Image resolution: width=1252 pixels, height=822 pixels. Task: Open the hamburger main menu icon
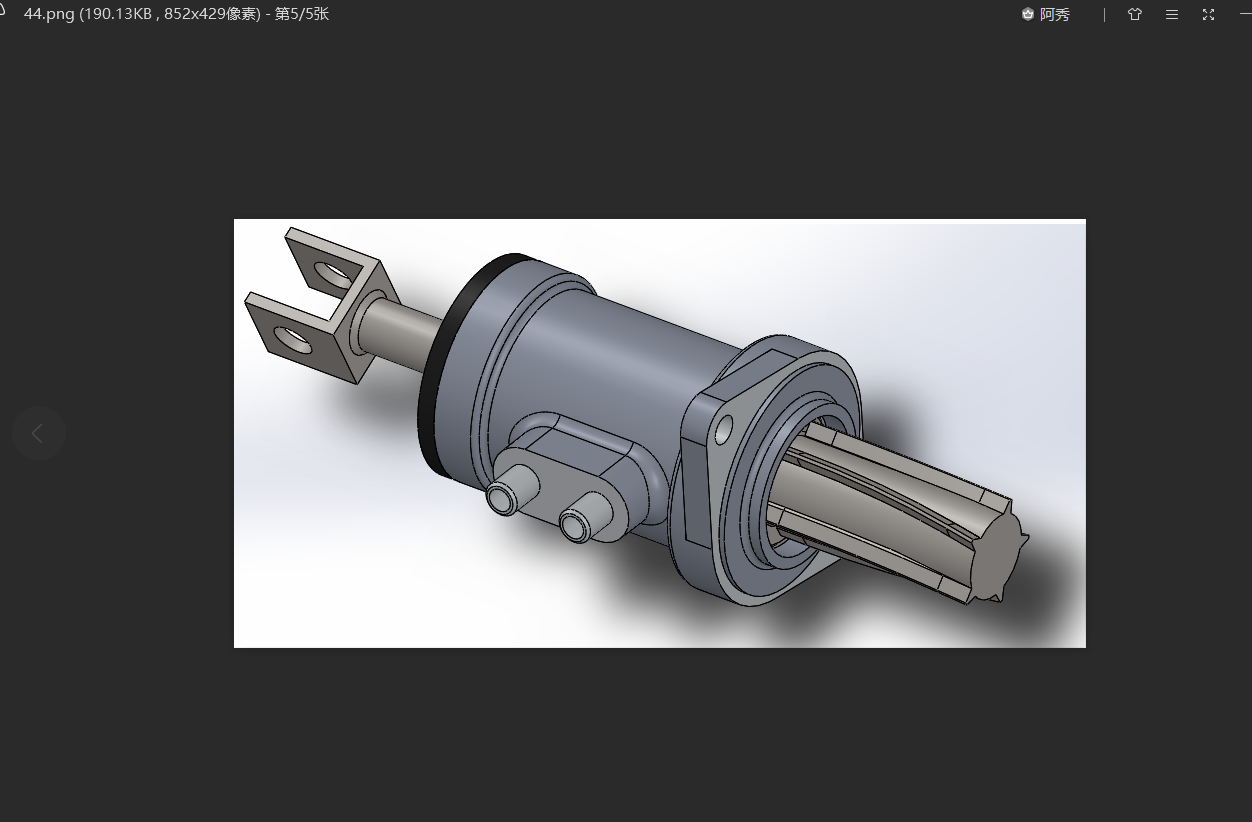pos(1171,14)
